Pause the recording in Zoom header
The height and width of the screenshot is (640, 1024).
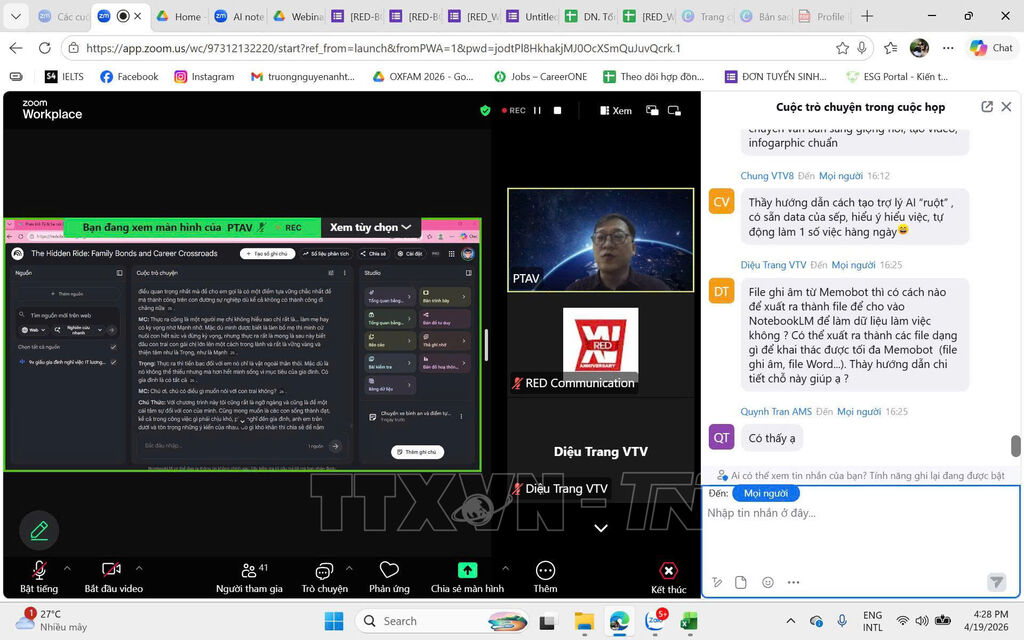tap(537, 110)
